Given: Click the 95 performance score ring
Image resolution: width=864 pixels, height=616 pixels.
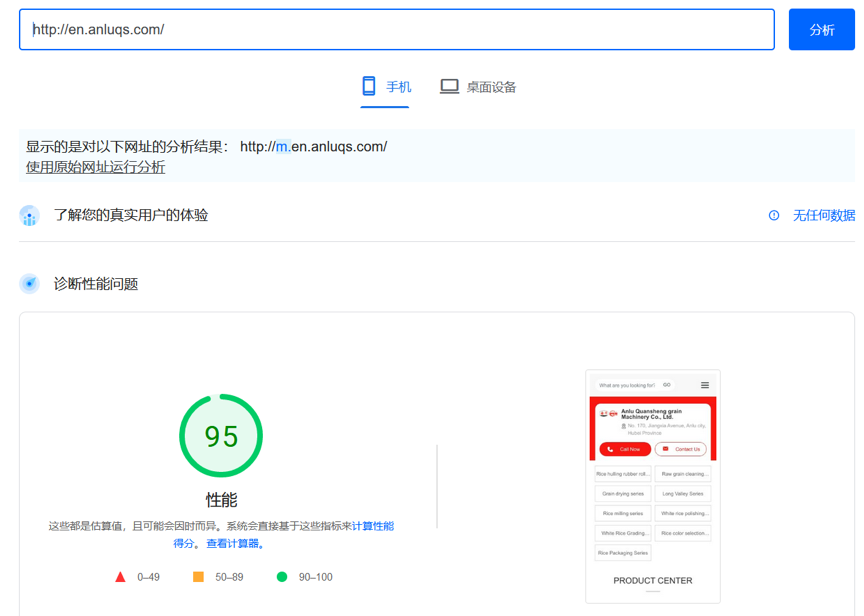Looking at the screenshot, I should (220, 434).
